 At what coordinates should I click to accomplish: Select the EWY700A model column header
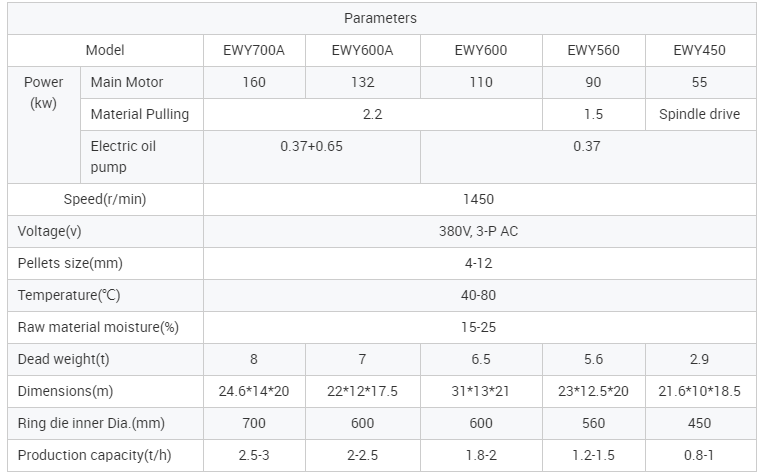(x=254, y=50)
